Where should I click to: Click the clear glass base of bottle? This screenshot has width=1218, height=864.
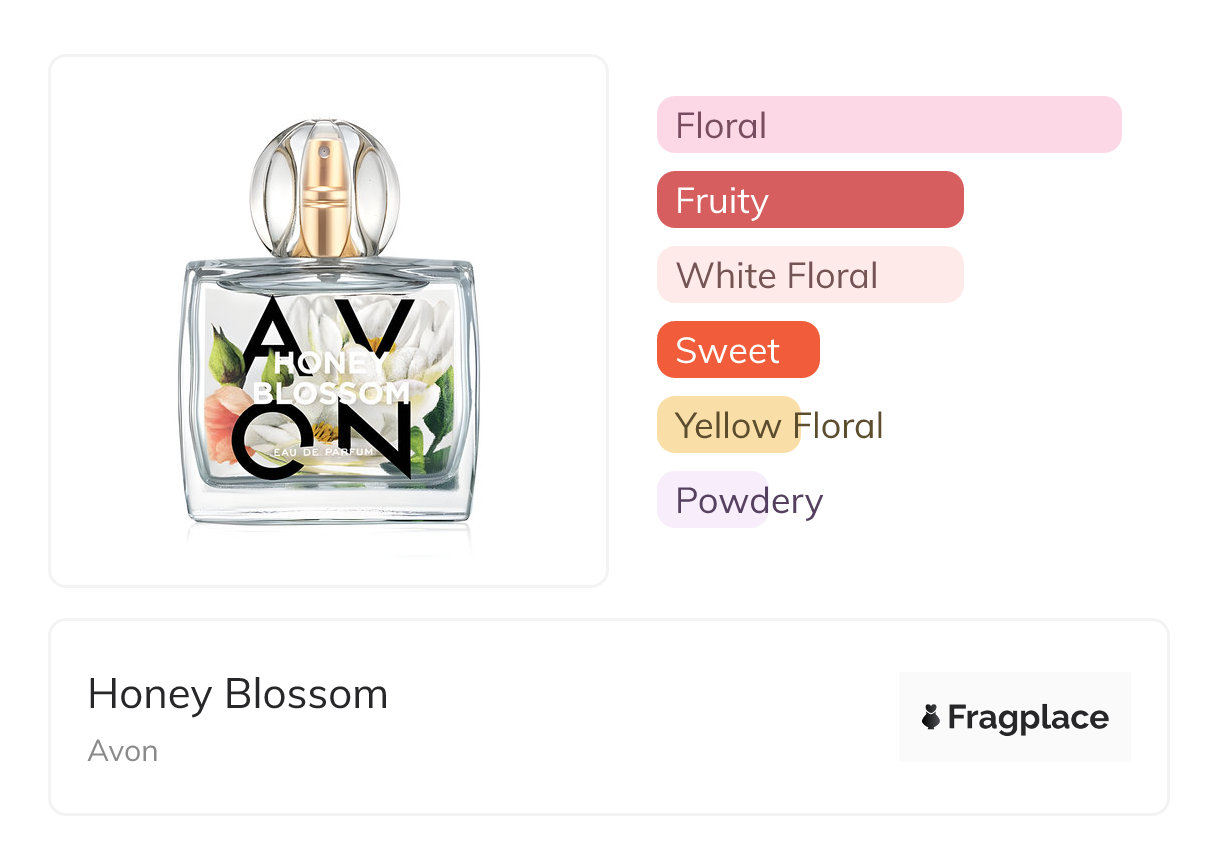[x=328, y=502]
